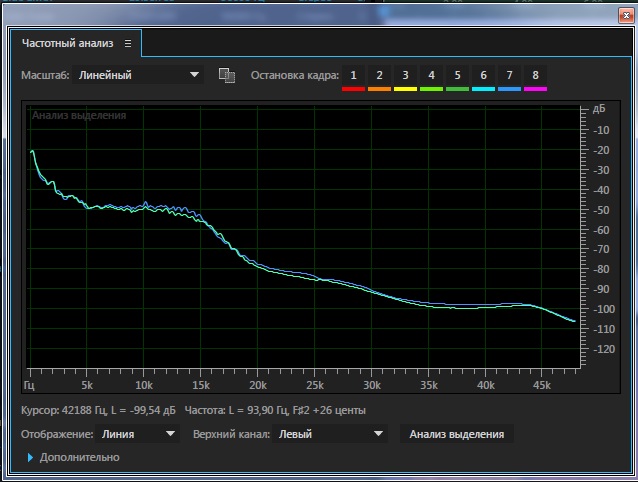This screenshot has height=482, width=638.
Task: Click the 20k mark on the frequency axis
Action: pos(258,384)
